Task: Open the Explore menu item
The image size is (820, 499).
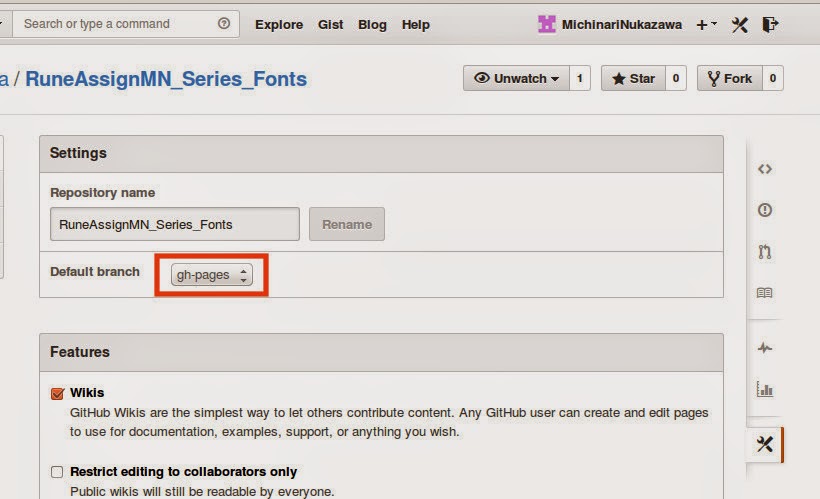Action: pyautogui.click(x=279, y=25)
